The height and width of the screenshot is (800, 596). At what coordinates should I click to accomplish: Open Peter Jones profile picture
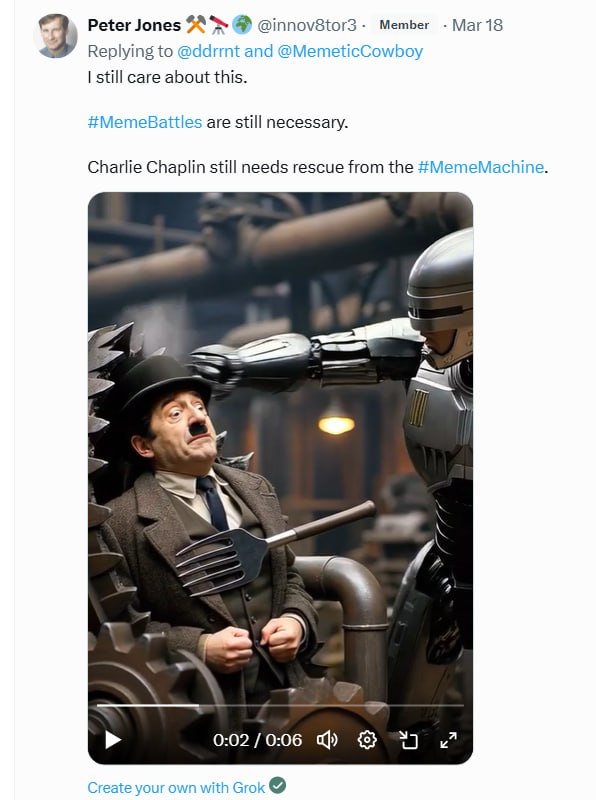[56, 36]
